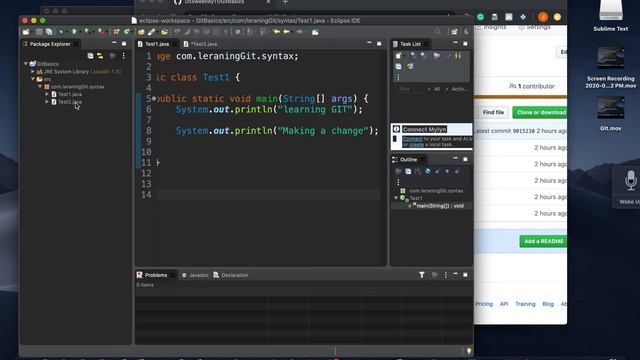640x360 pixels.
Task: Open the Problems tab
Action: 156,275
